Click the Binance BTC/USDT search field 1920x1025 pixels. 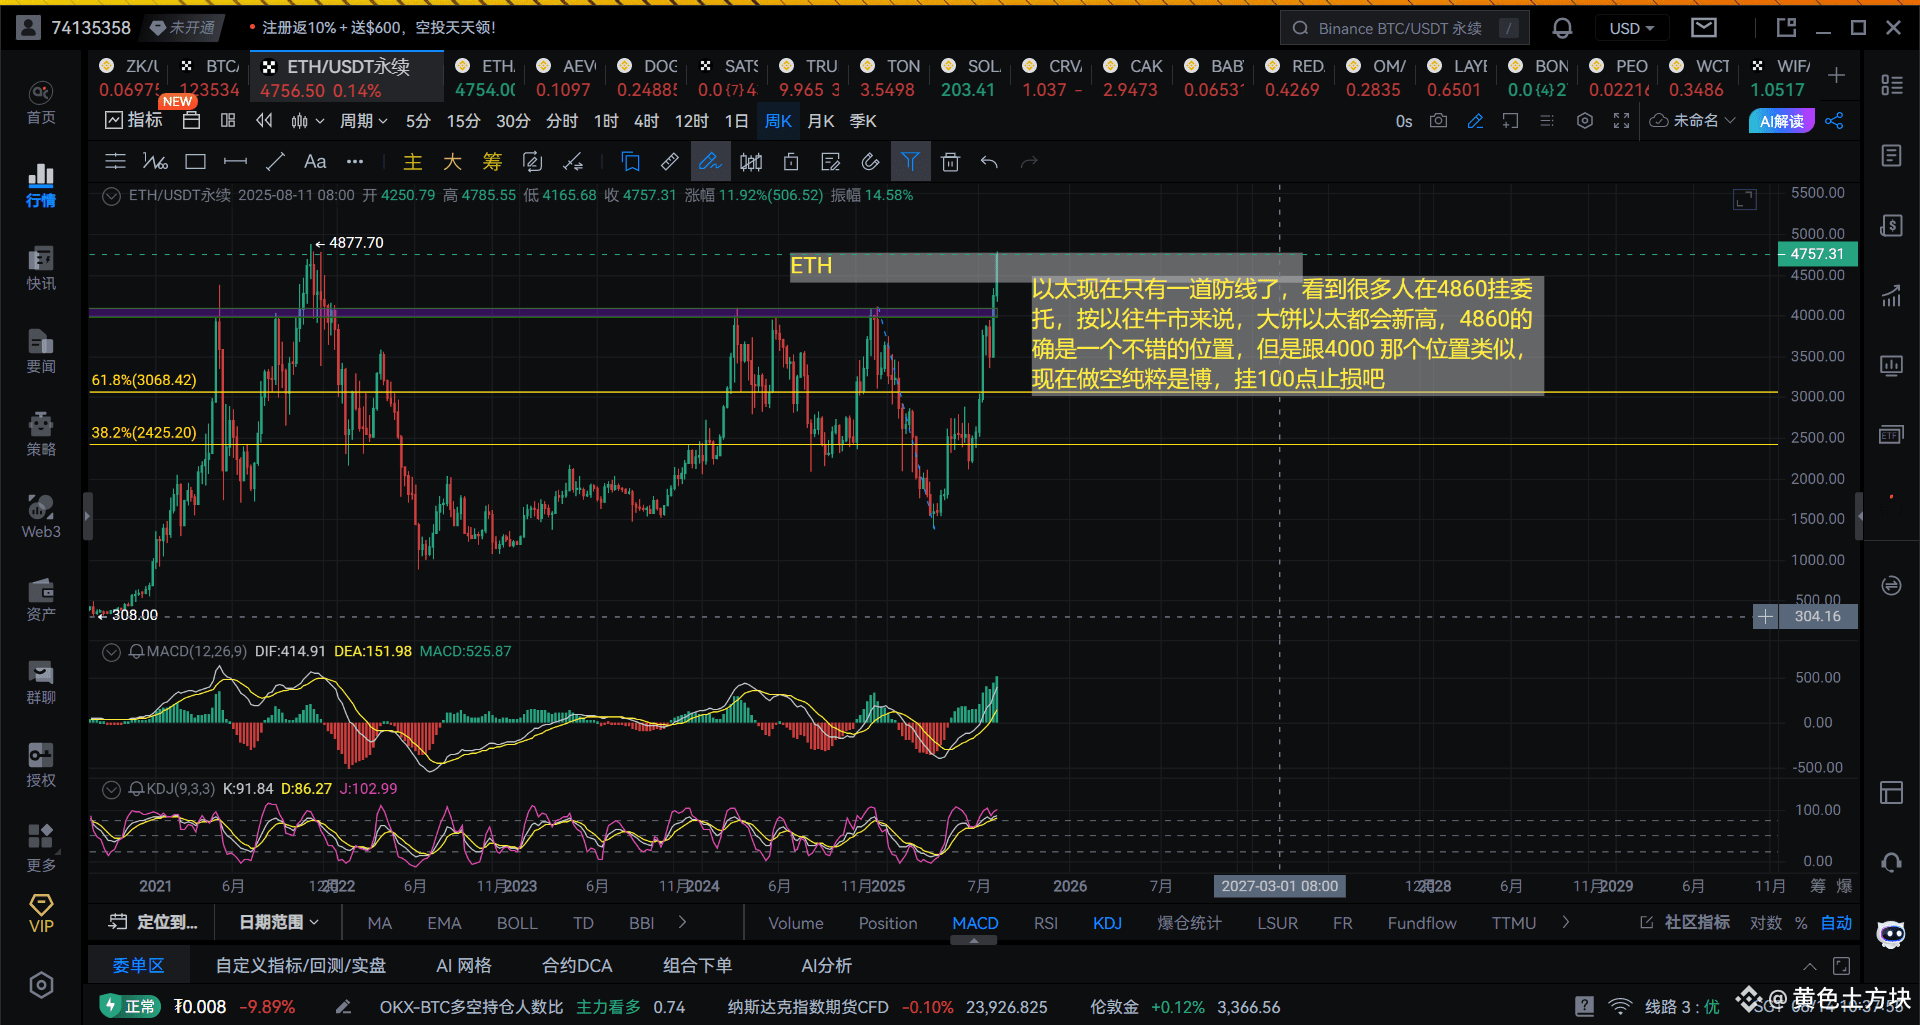[1405, 28]
